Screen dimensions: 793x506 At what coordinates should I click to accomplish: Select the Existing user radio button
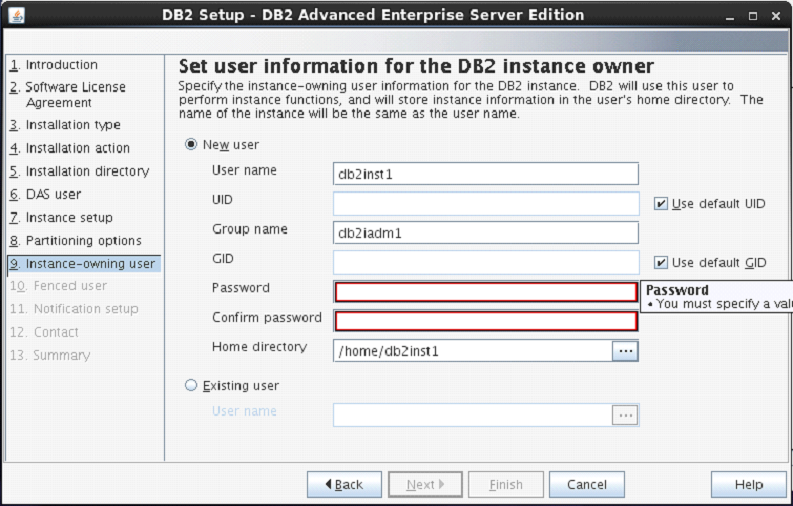tap(191, 385)
